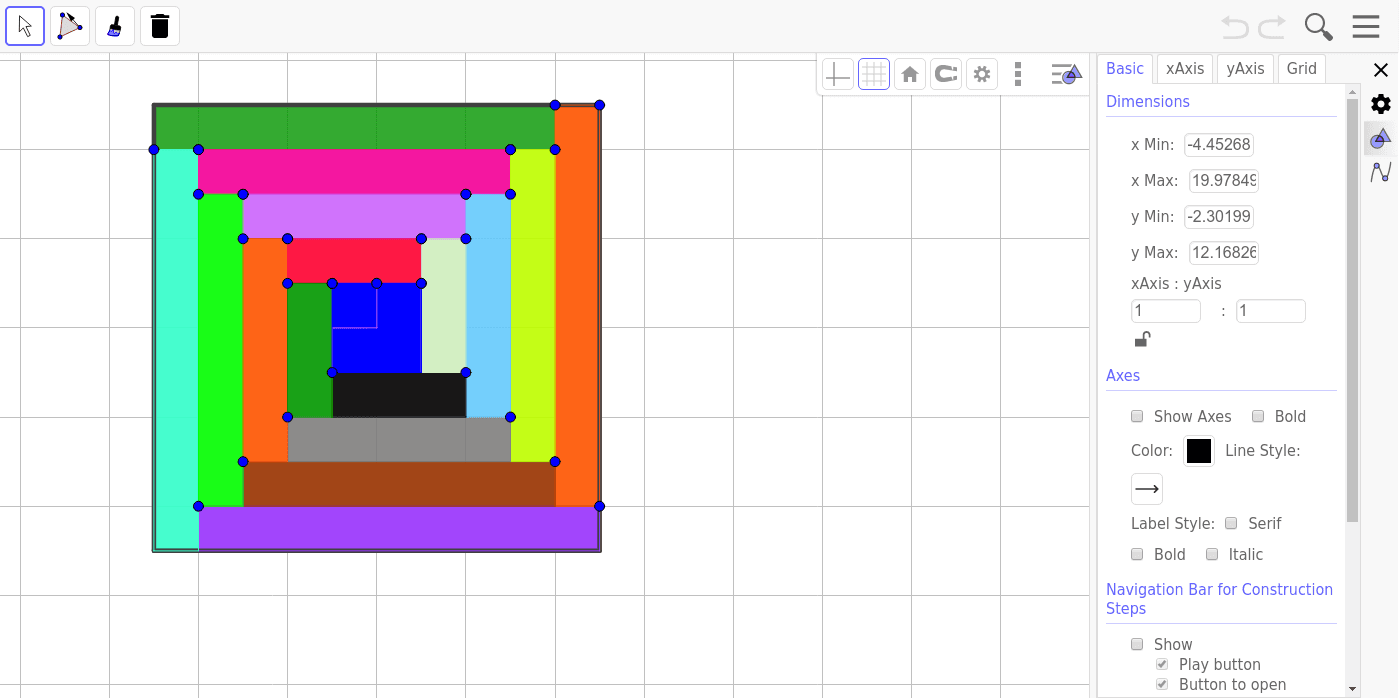
Task: Click the panel scrollbar down arrow
Action: 1353,689
